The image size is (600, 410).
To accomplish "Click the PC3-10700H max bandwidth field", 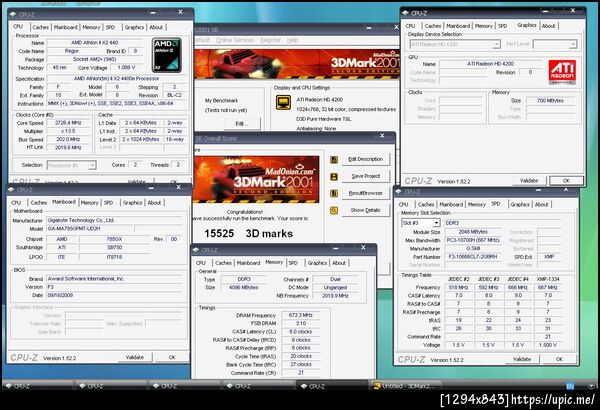I will 473,240.
